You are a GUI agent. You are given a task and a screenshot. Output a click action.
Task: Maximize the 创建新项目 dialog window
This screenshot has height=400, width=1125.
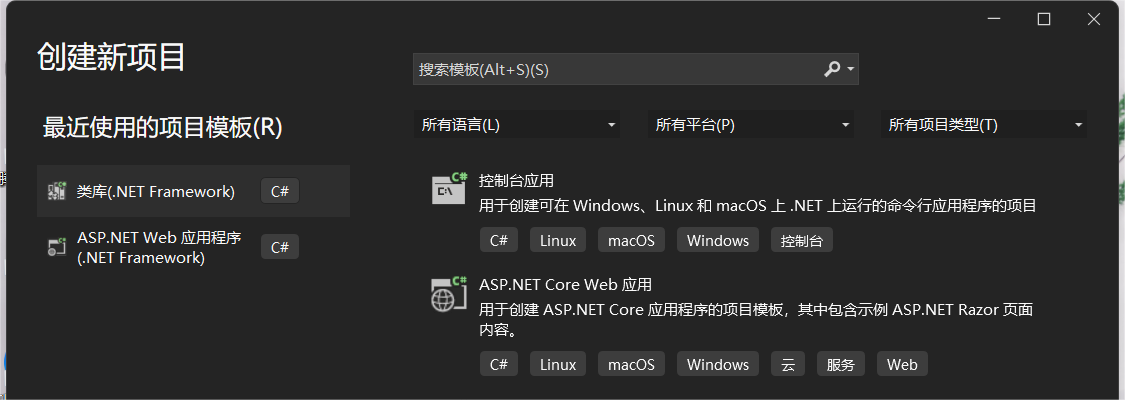click(1043, 19)
